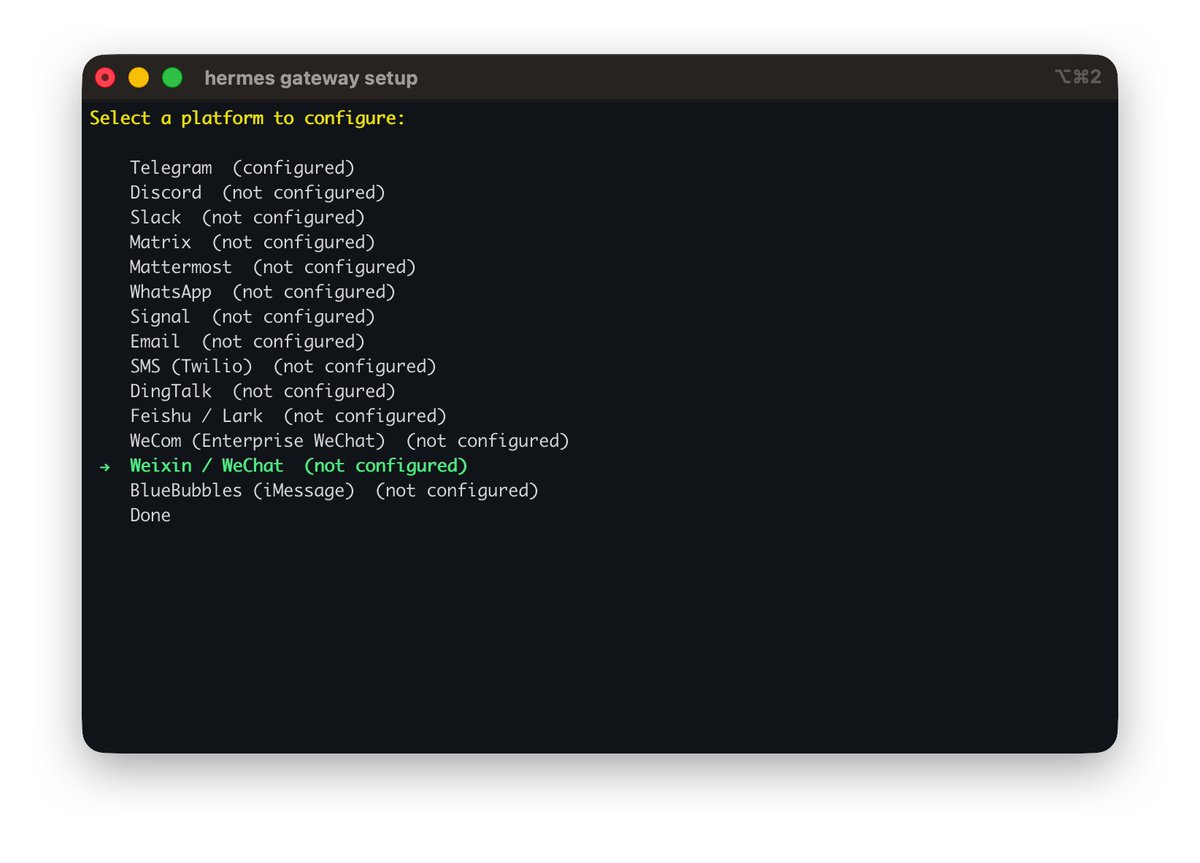Pick the Signal (not configured) row
This screenshot has width=1200, height=863.
(252, 316)
